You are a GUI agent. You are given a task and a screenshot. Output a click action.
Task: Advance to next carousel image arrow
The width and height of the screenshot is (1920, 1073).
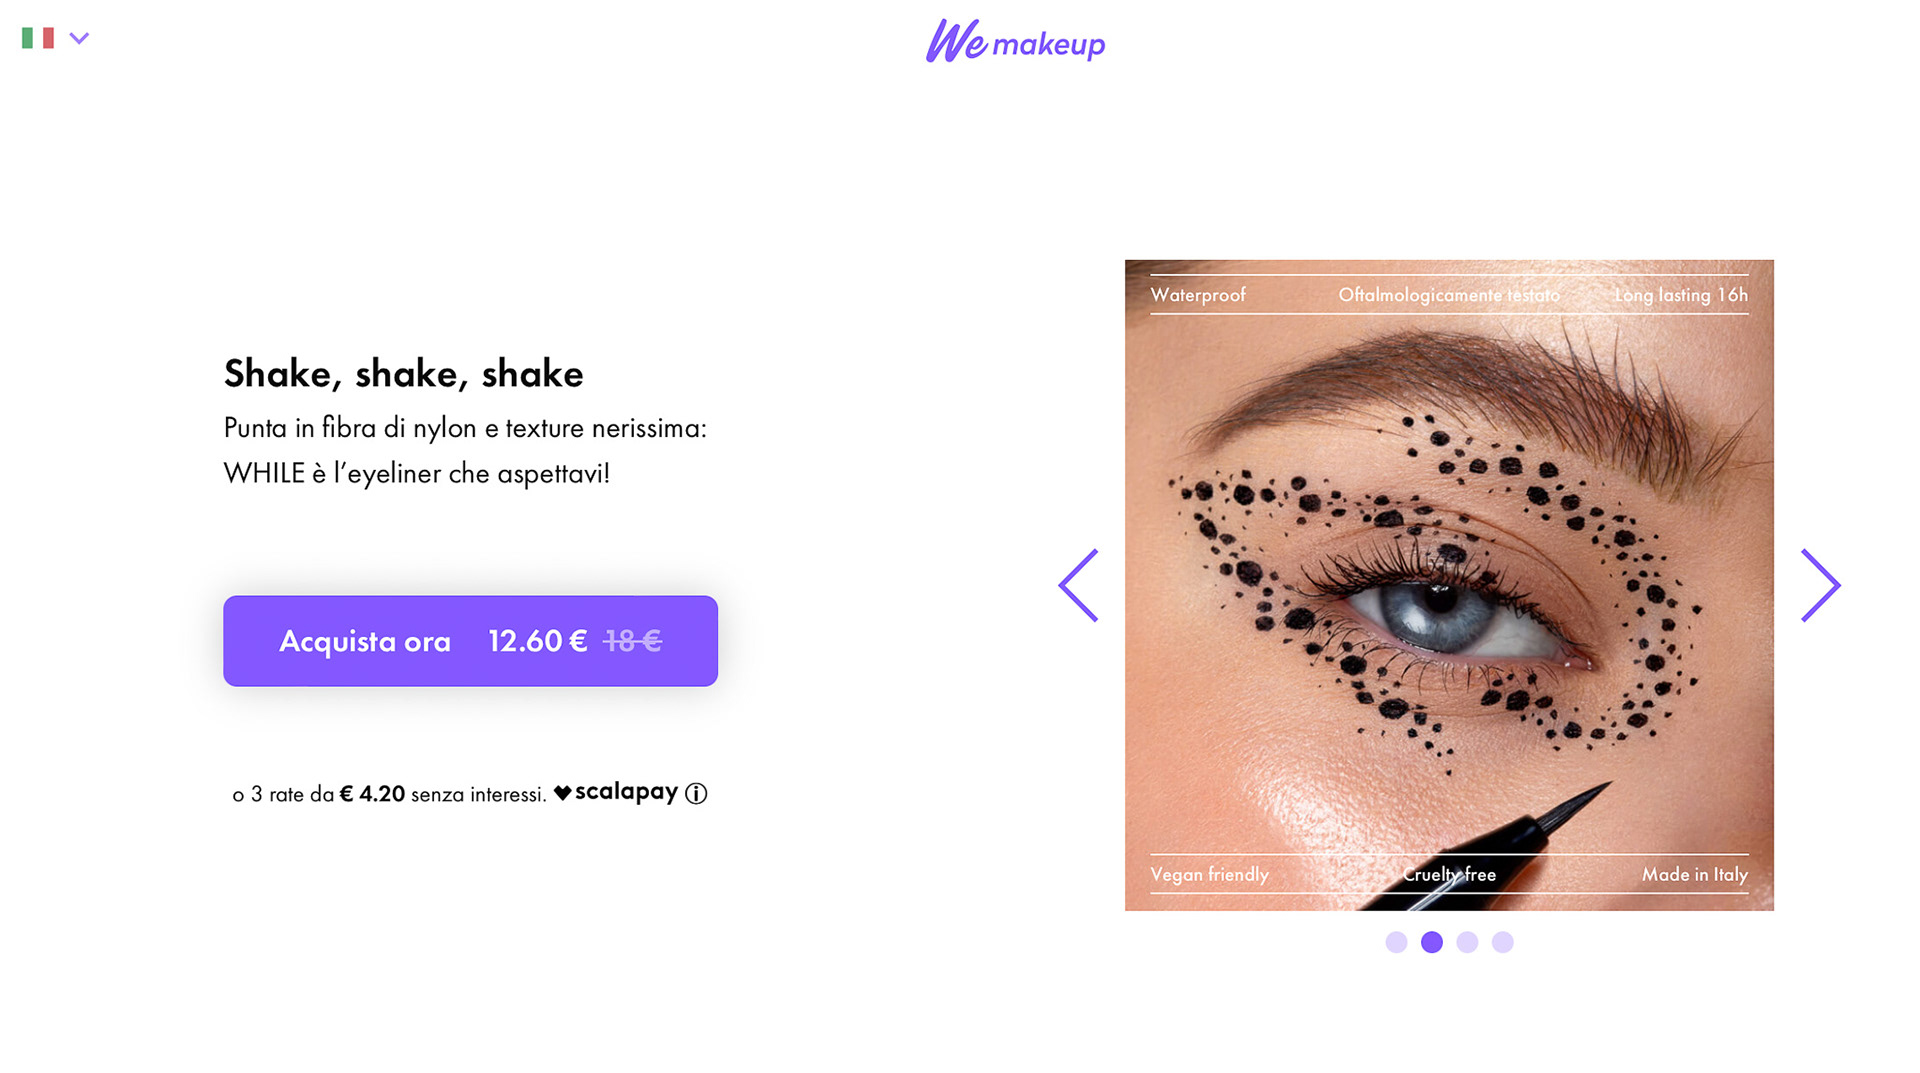point(1821,585)
